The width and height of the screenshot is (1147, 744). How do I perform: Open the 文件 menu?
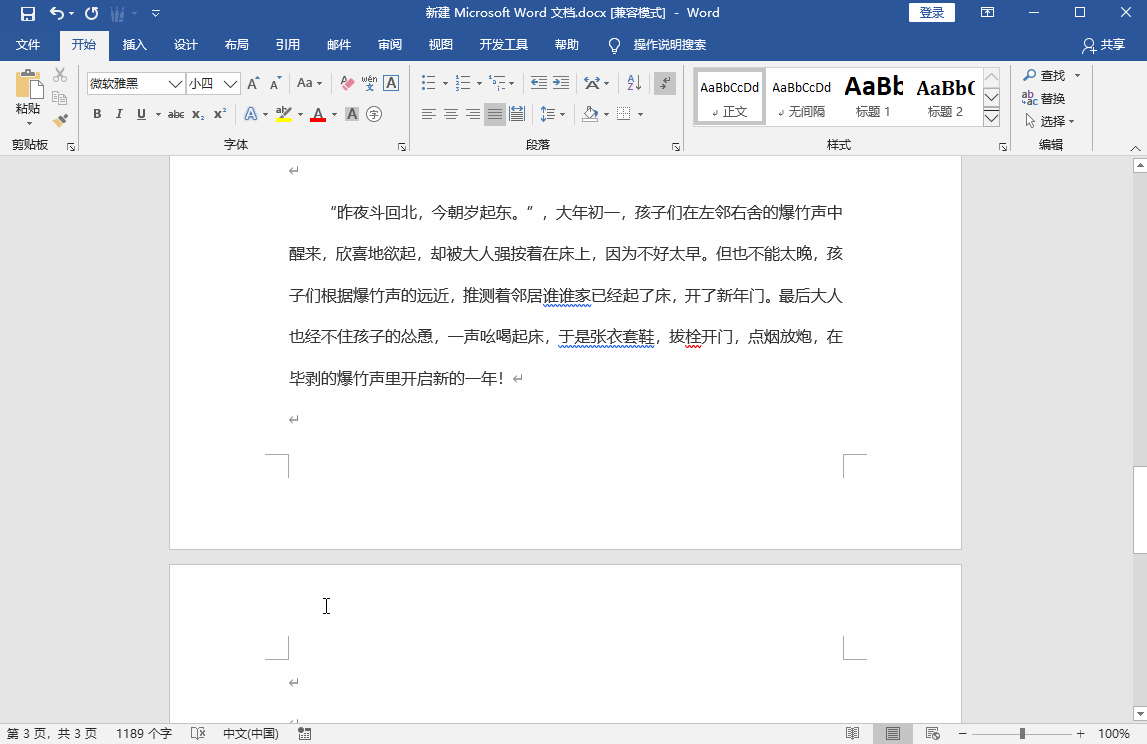click(x=28, y=45)
